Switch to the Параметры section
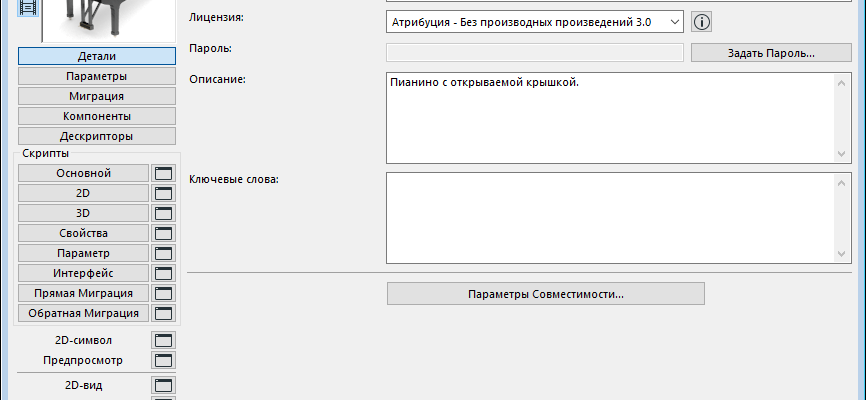Viewport: 866px width, 400px height. pos(96,76)
